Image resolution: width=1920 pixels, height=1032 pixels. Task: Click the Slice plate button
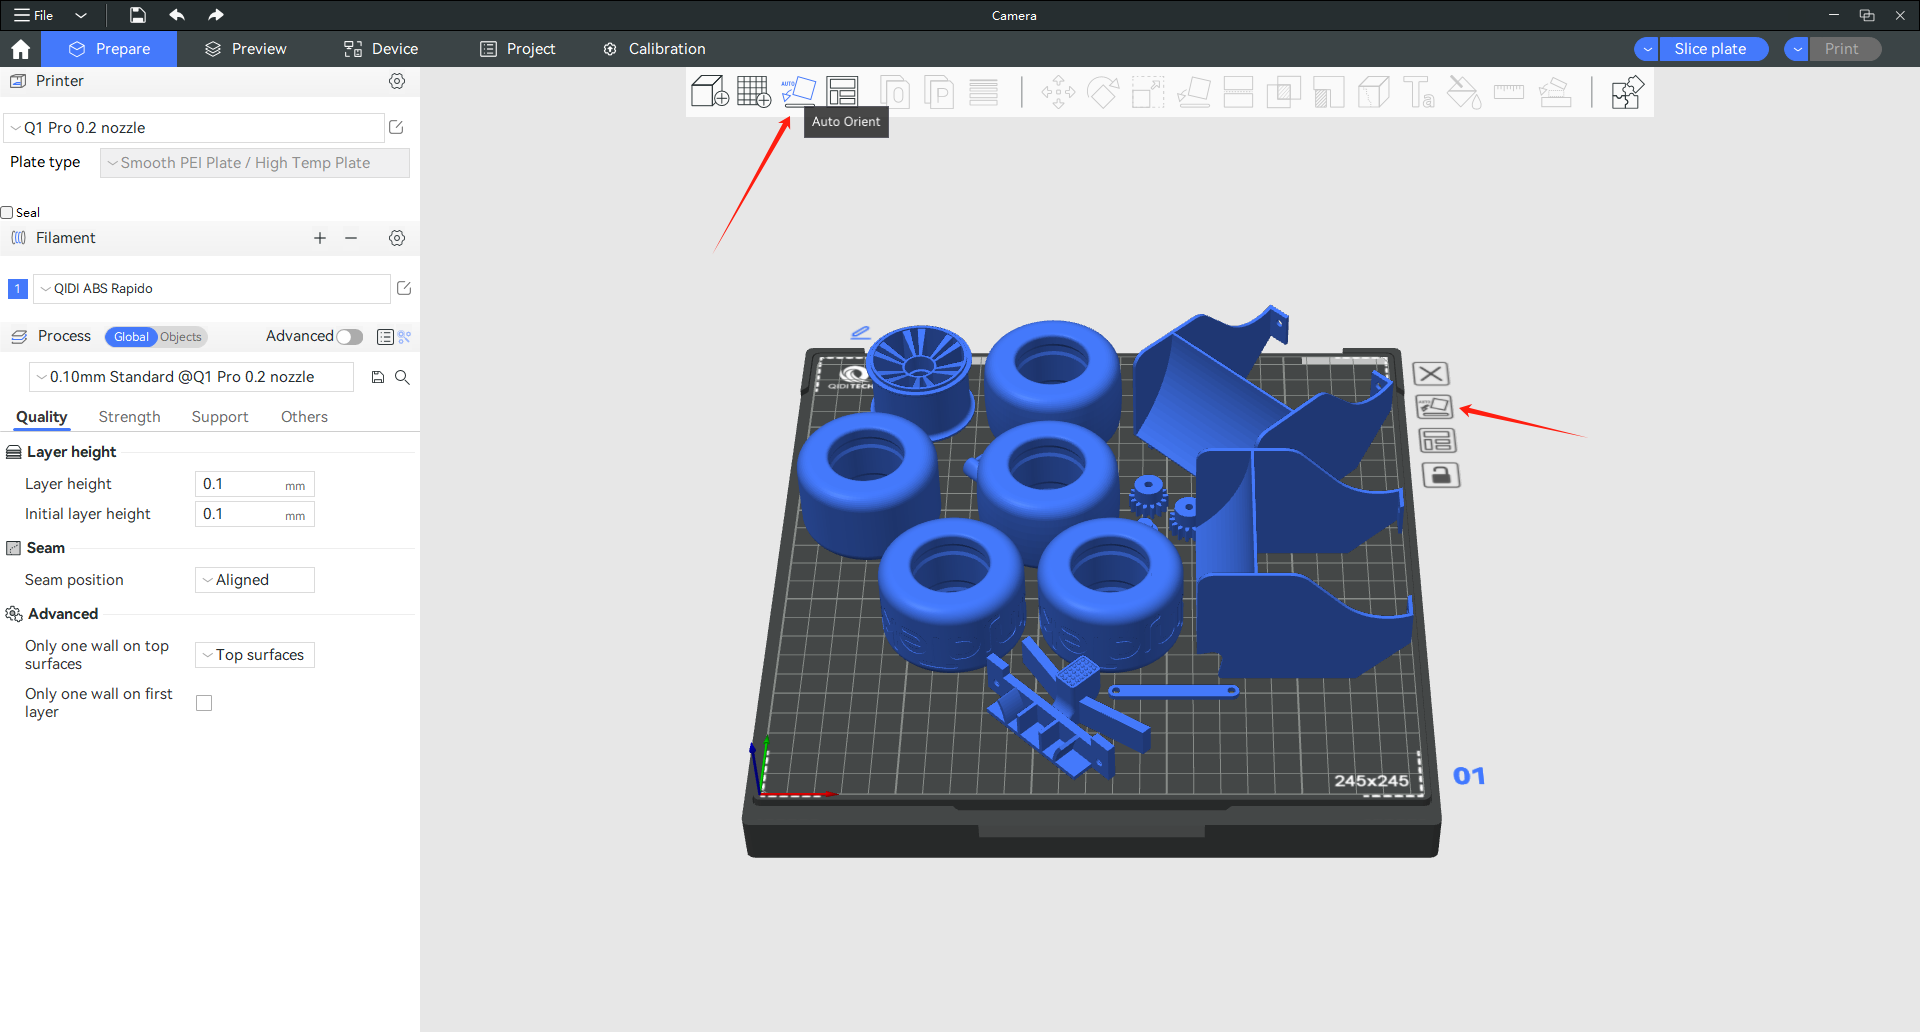pos(1709,49)
